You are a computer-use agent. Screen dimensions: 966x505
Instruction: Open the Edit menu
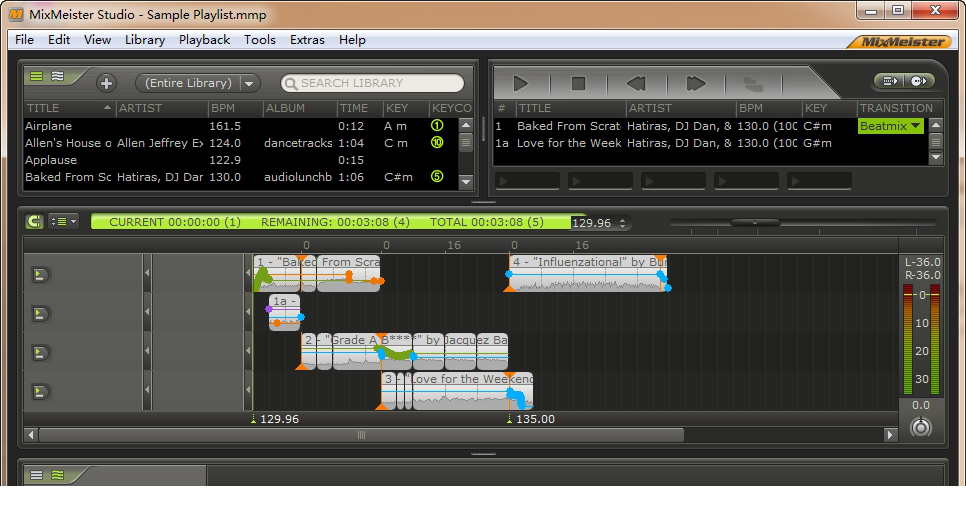[59, 40]
